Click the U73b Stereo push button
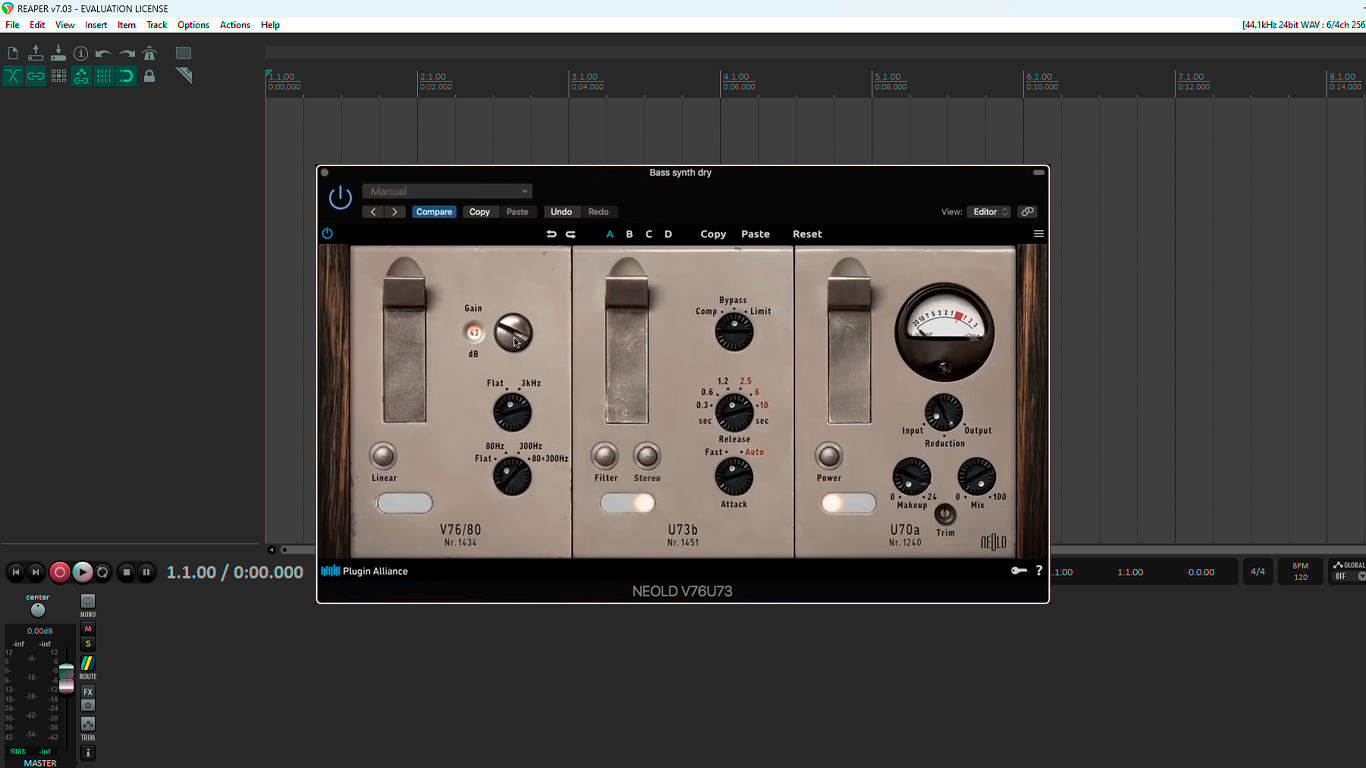Image resolution: width=1366 pixels, height=768 pixels. pyautogui.click(x=647, y=456)
